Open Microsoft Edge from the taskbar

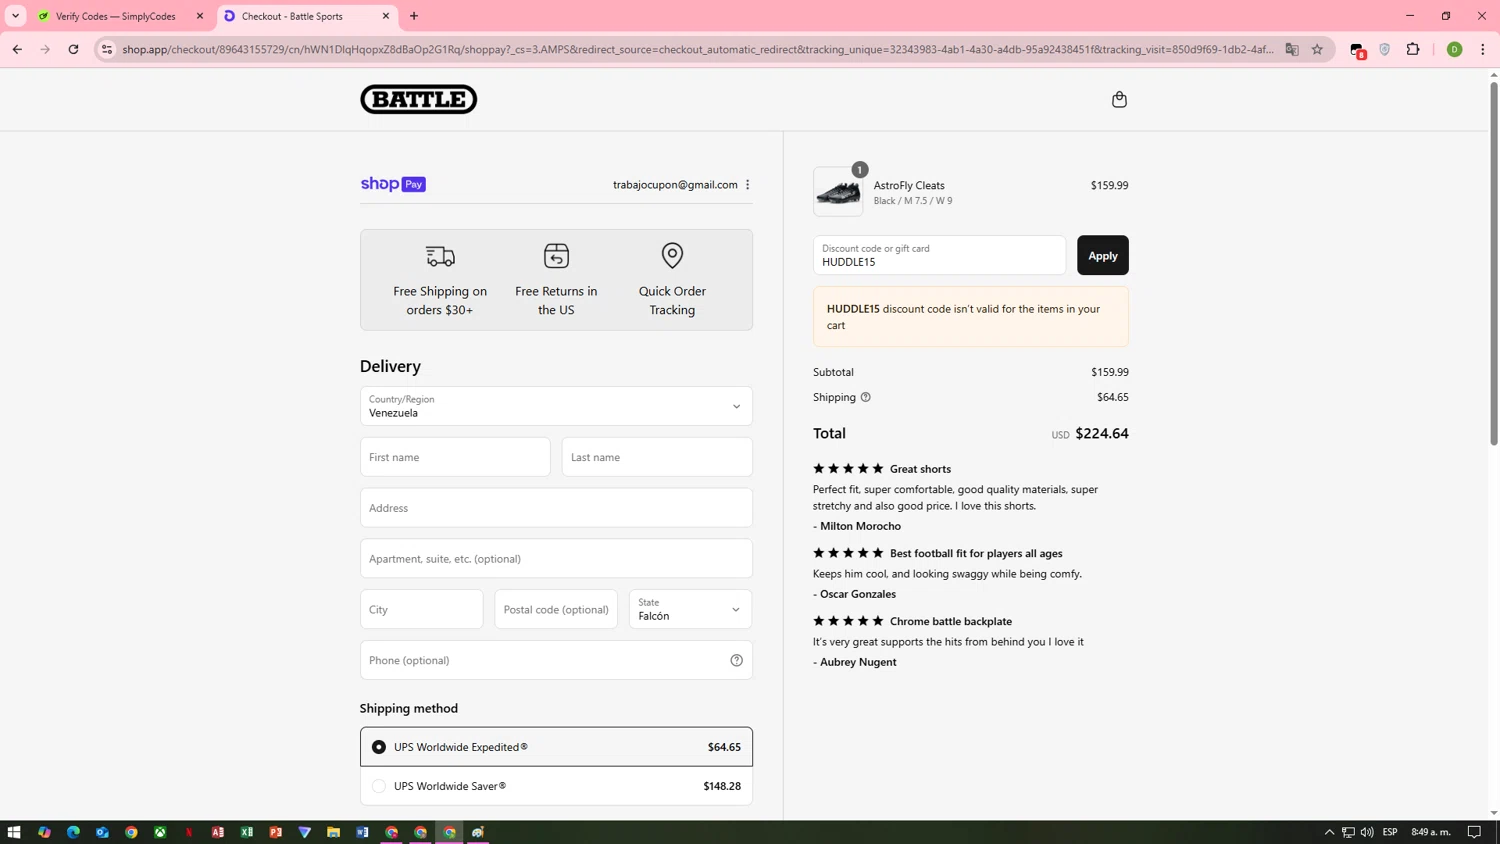(x=73, y=832)
